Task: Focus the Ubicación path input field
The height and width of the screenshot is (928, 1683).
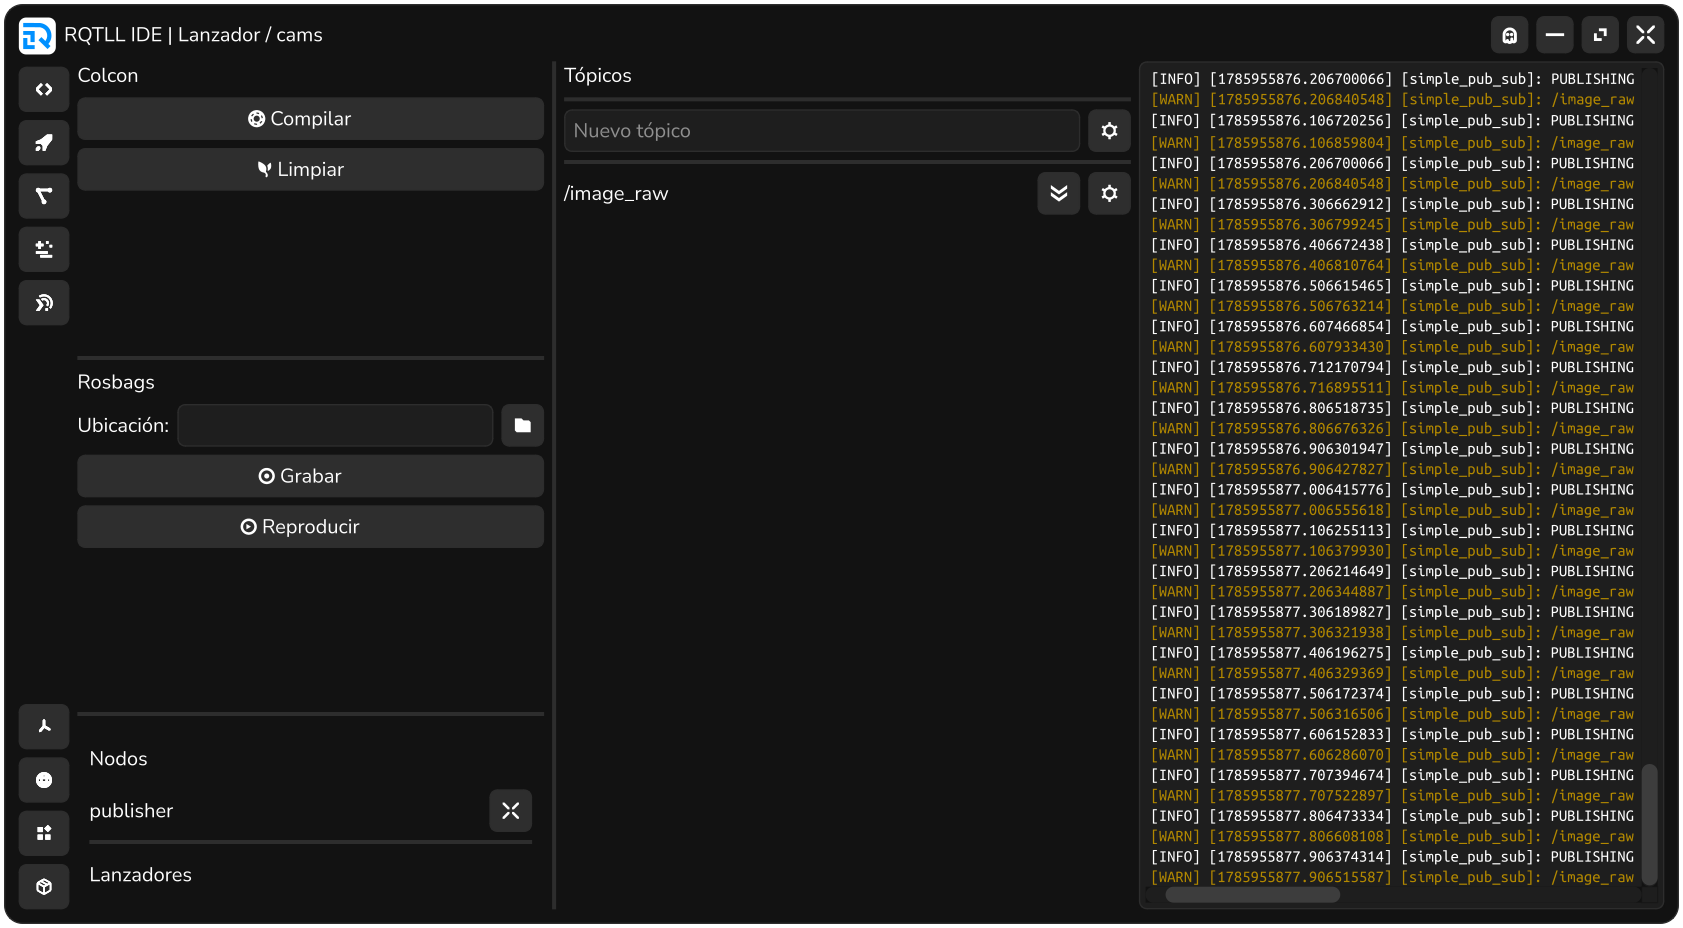Action: point(336,425)
